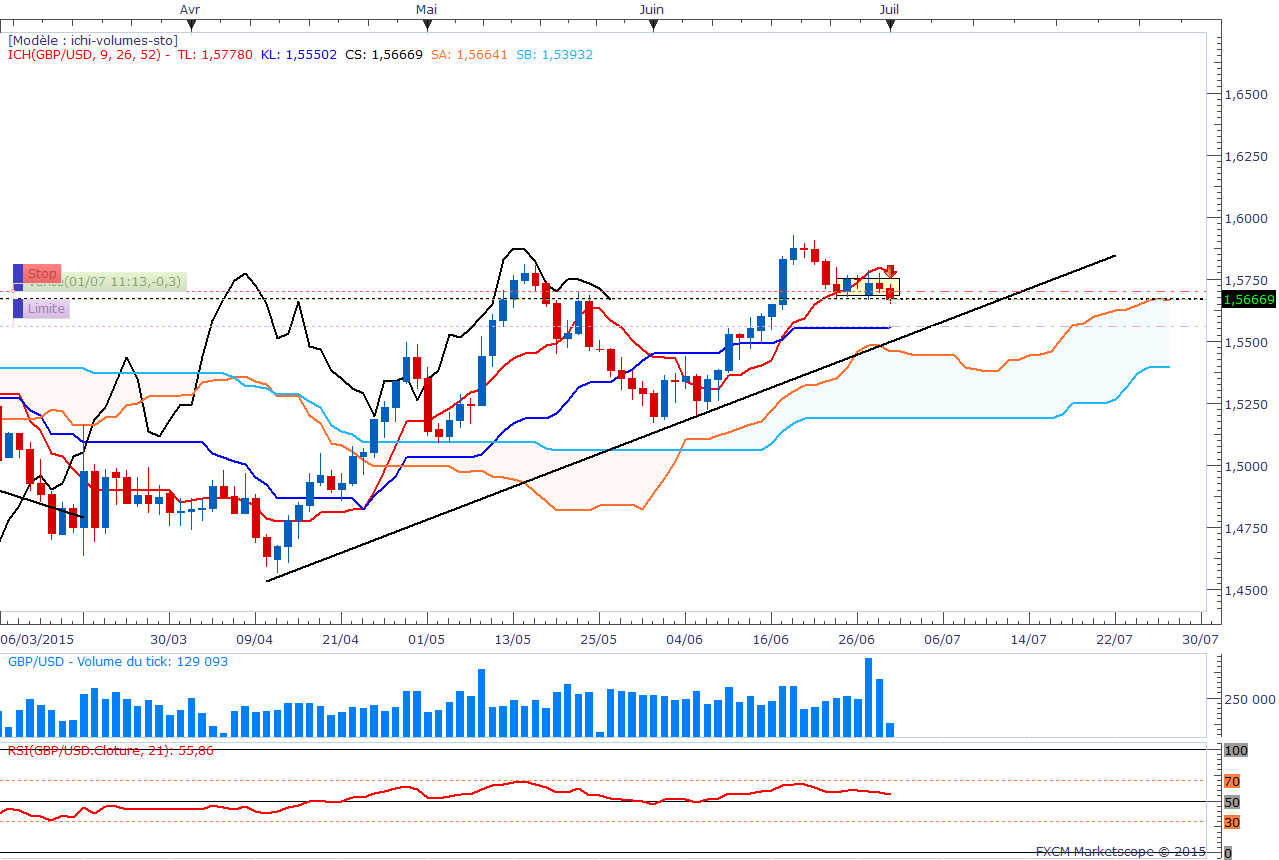Screen dimensions: 1279x860
Task: Click the RSI(GBP/USD.Cloture, 21) label
Action: coord(111,749)
